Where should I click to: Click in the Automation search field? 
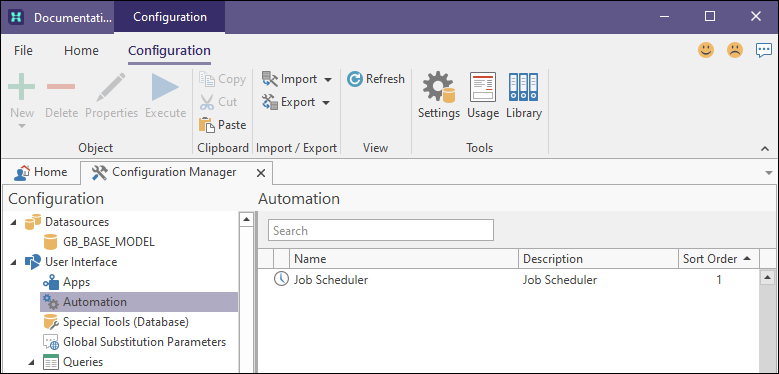coord(381,230)
